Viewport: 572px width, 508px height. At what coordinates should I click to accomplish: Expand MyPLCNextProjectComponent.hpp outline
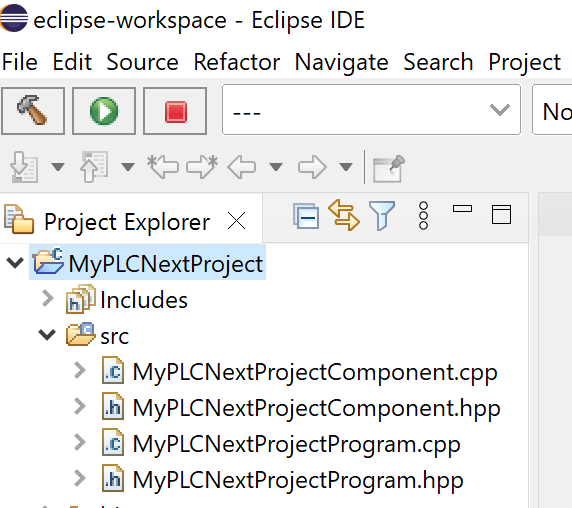click(80, 406)
